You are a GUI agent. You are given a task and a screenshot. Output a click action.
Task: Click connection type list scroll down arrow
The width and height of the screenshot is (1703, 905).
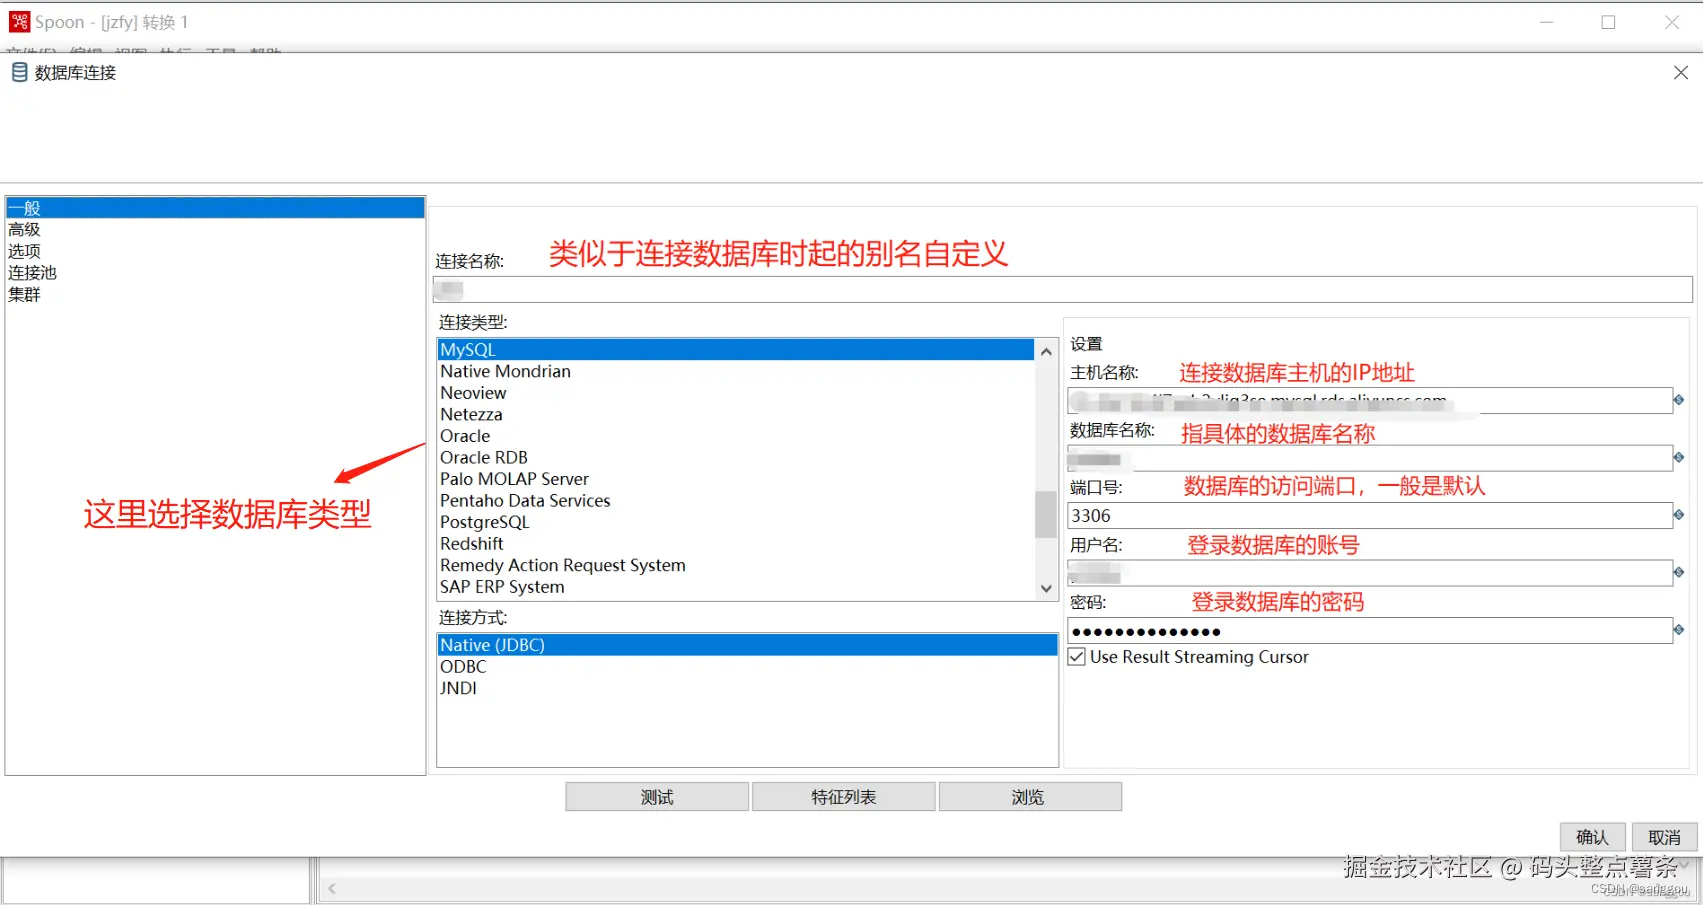point(1046,588)
